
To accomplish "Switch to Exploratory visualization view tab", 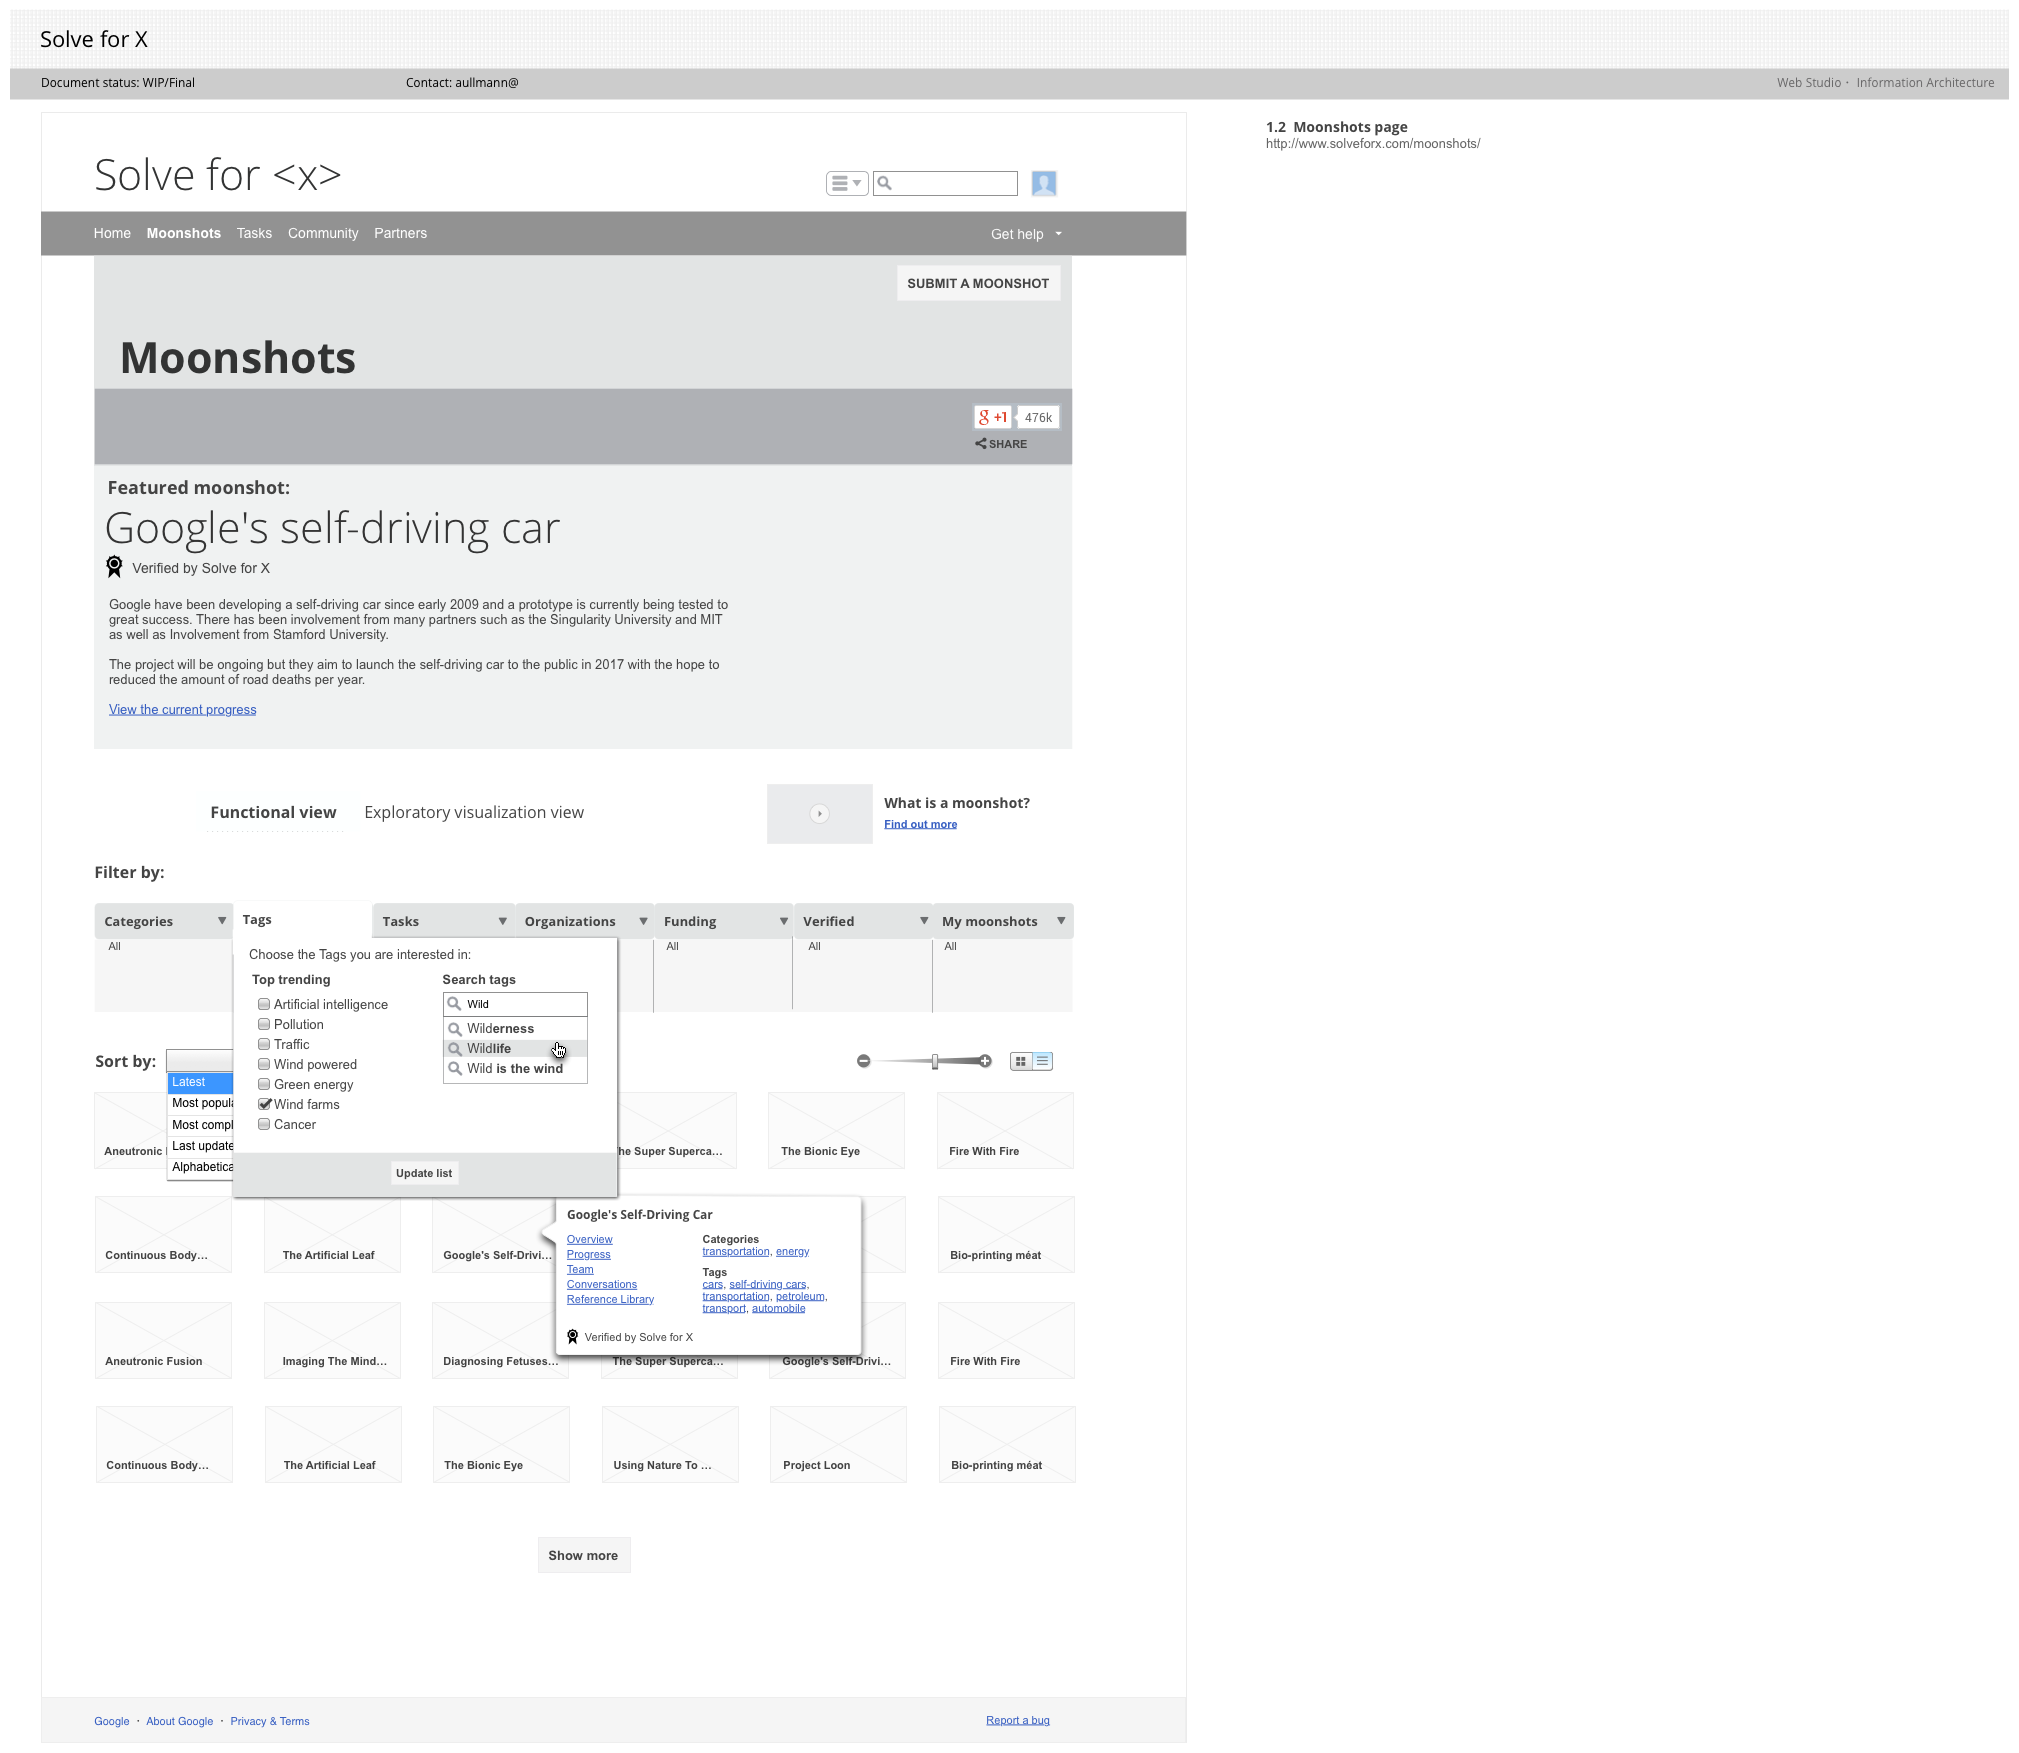I will tap(473, 812).
